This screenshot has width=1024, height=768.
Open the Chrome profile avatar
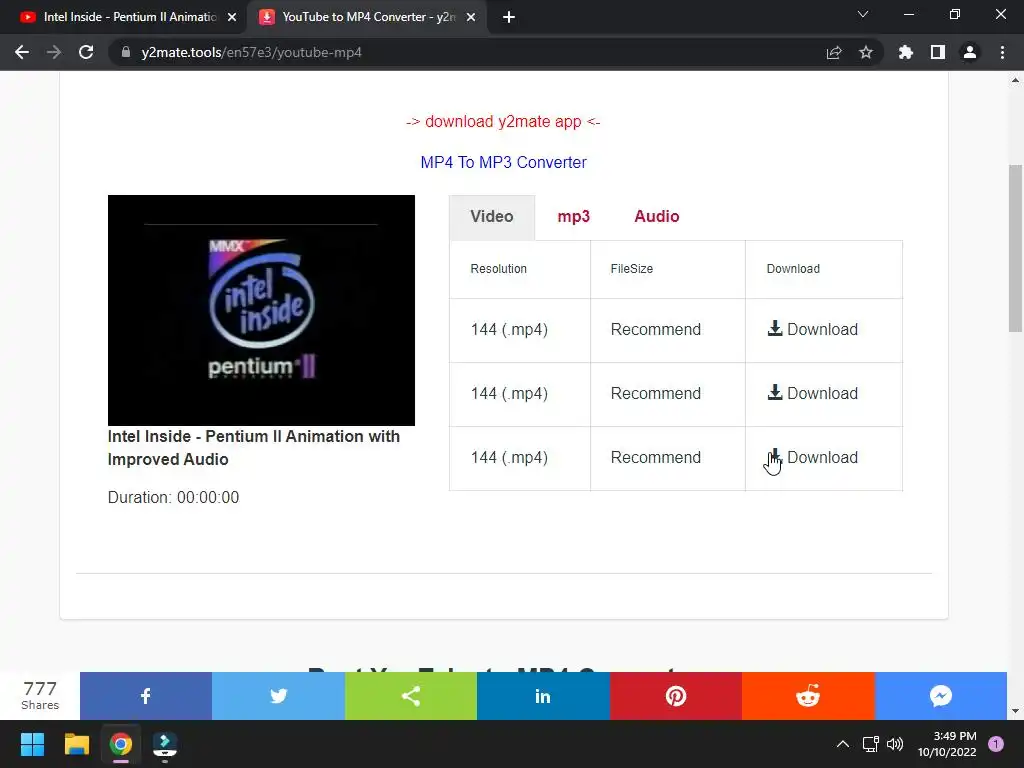click(x=970, y=52)
